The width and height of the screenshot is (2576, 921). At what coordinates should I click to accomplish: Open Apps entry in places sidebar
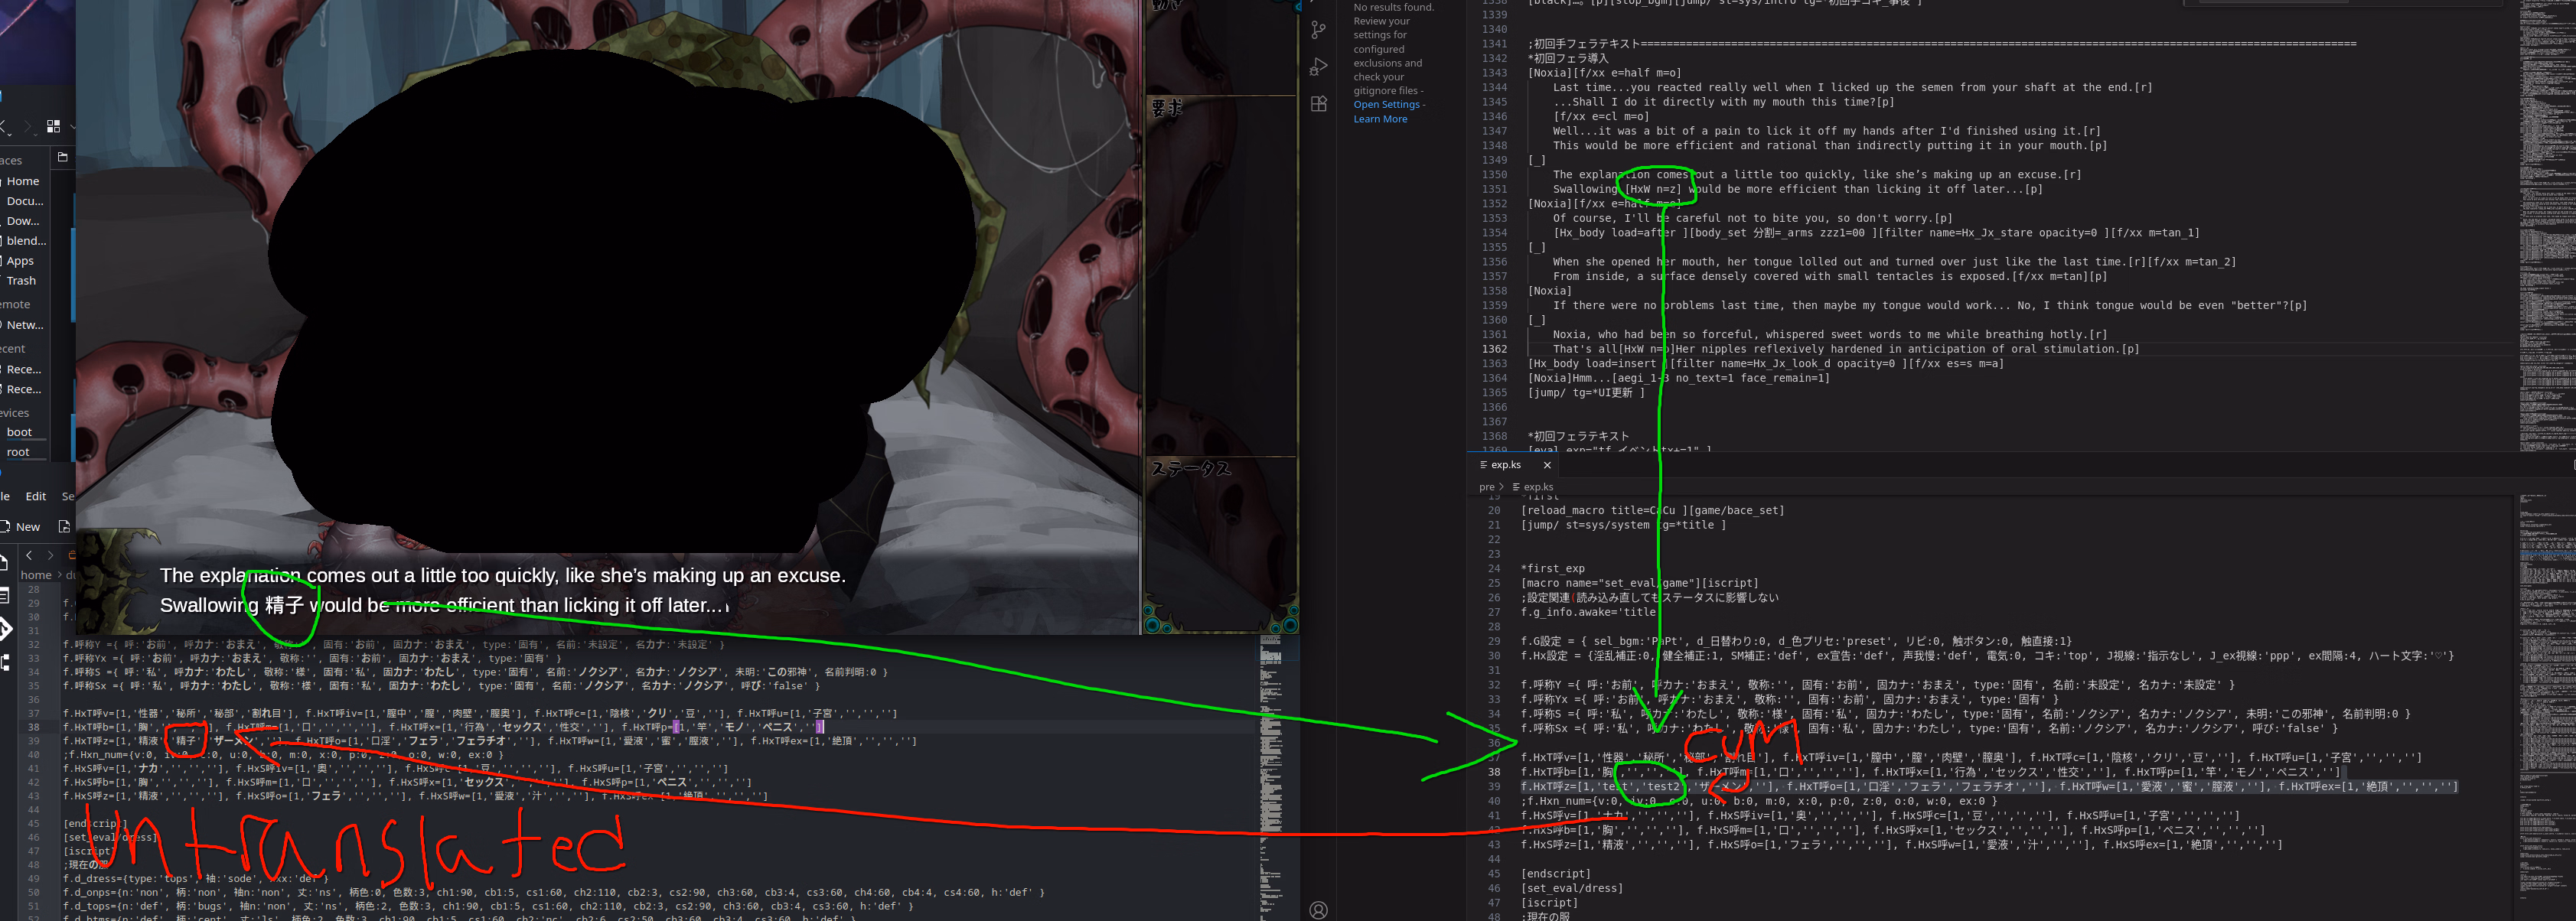click(x=20, y=261)
